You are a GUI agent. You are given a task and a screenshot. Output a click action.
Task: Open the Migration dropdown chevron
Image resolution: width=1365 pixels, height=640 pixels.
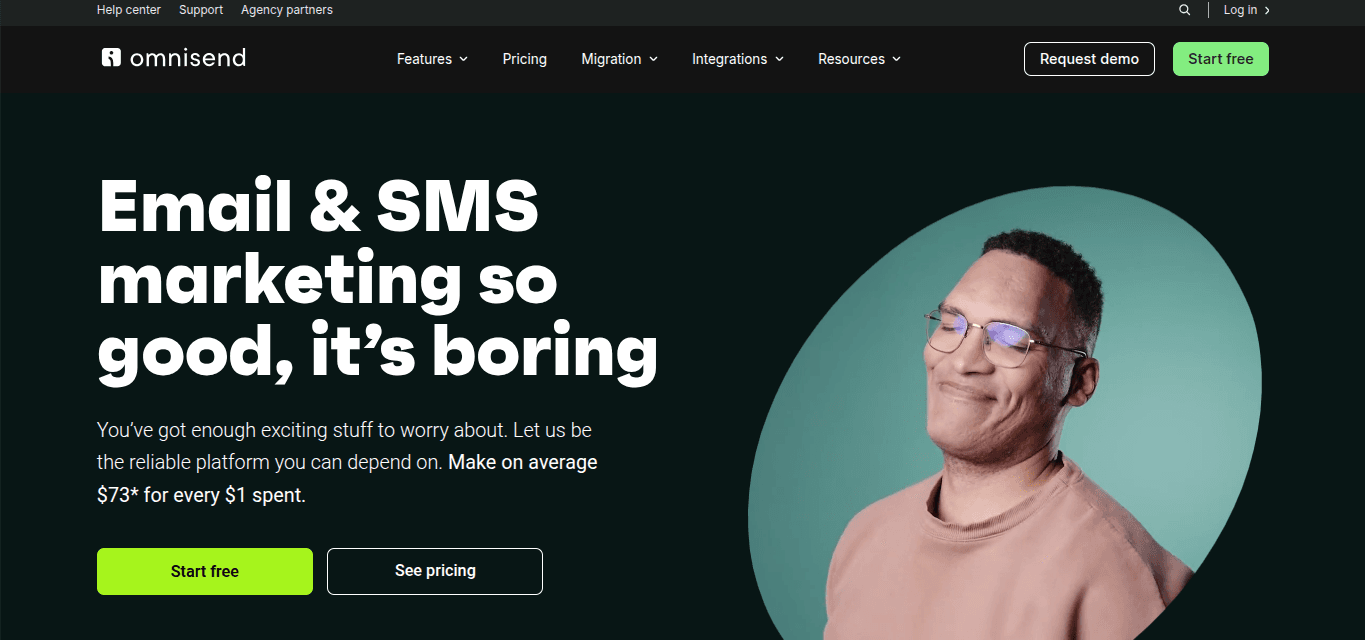pyautogui.click(x=654, y=59)
